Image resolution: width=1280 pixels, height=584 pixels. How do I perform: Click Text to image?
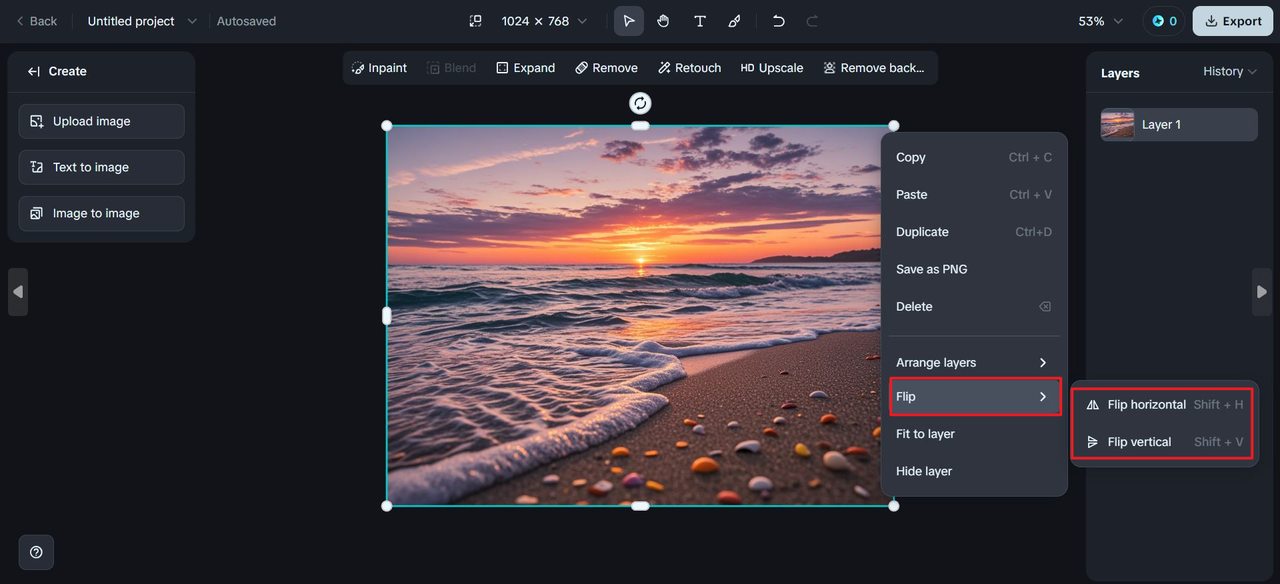click(x=101, y=167)
